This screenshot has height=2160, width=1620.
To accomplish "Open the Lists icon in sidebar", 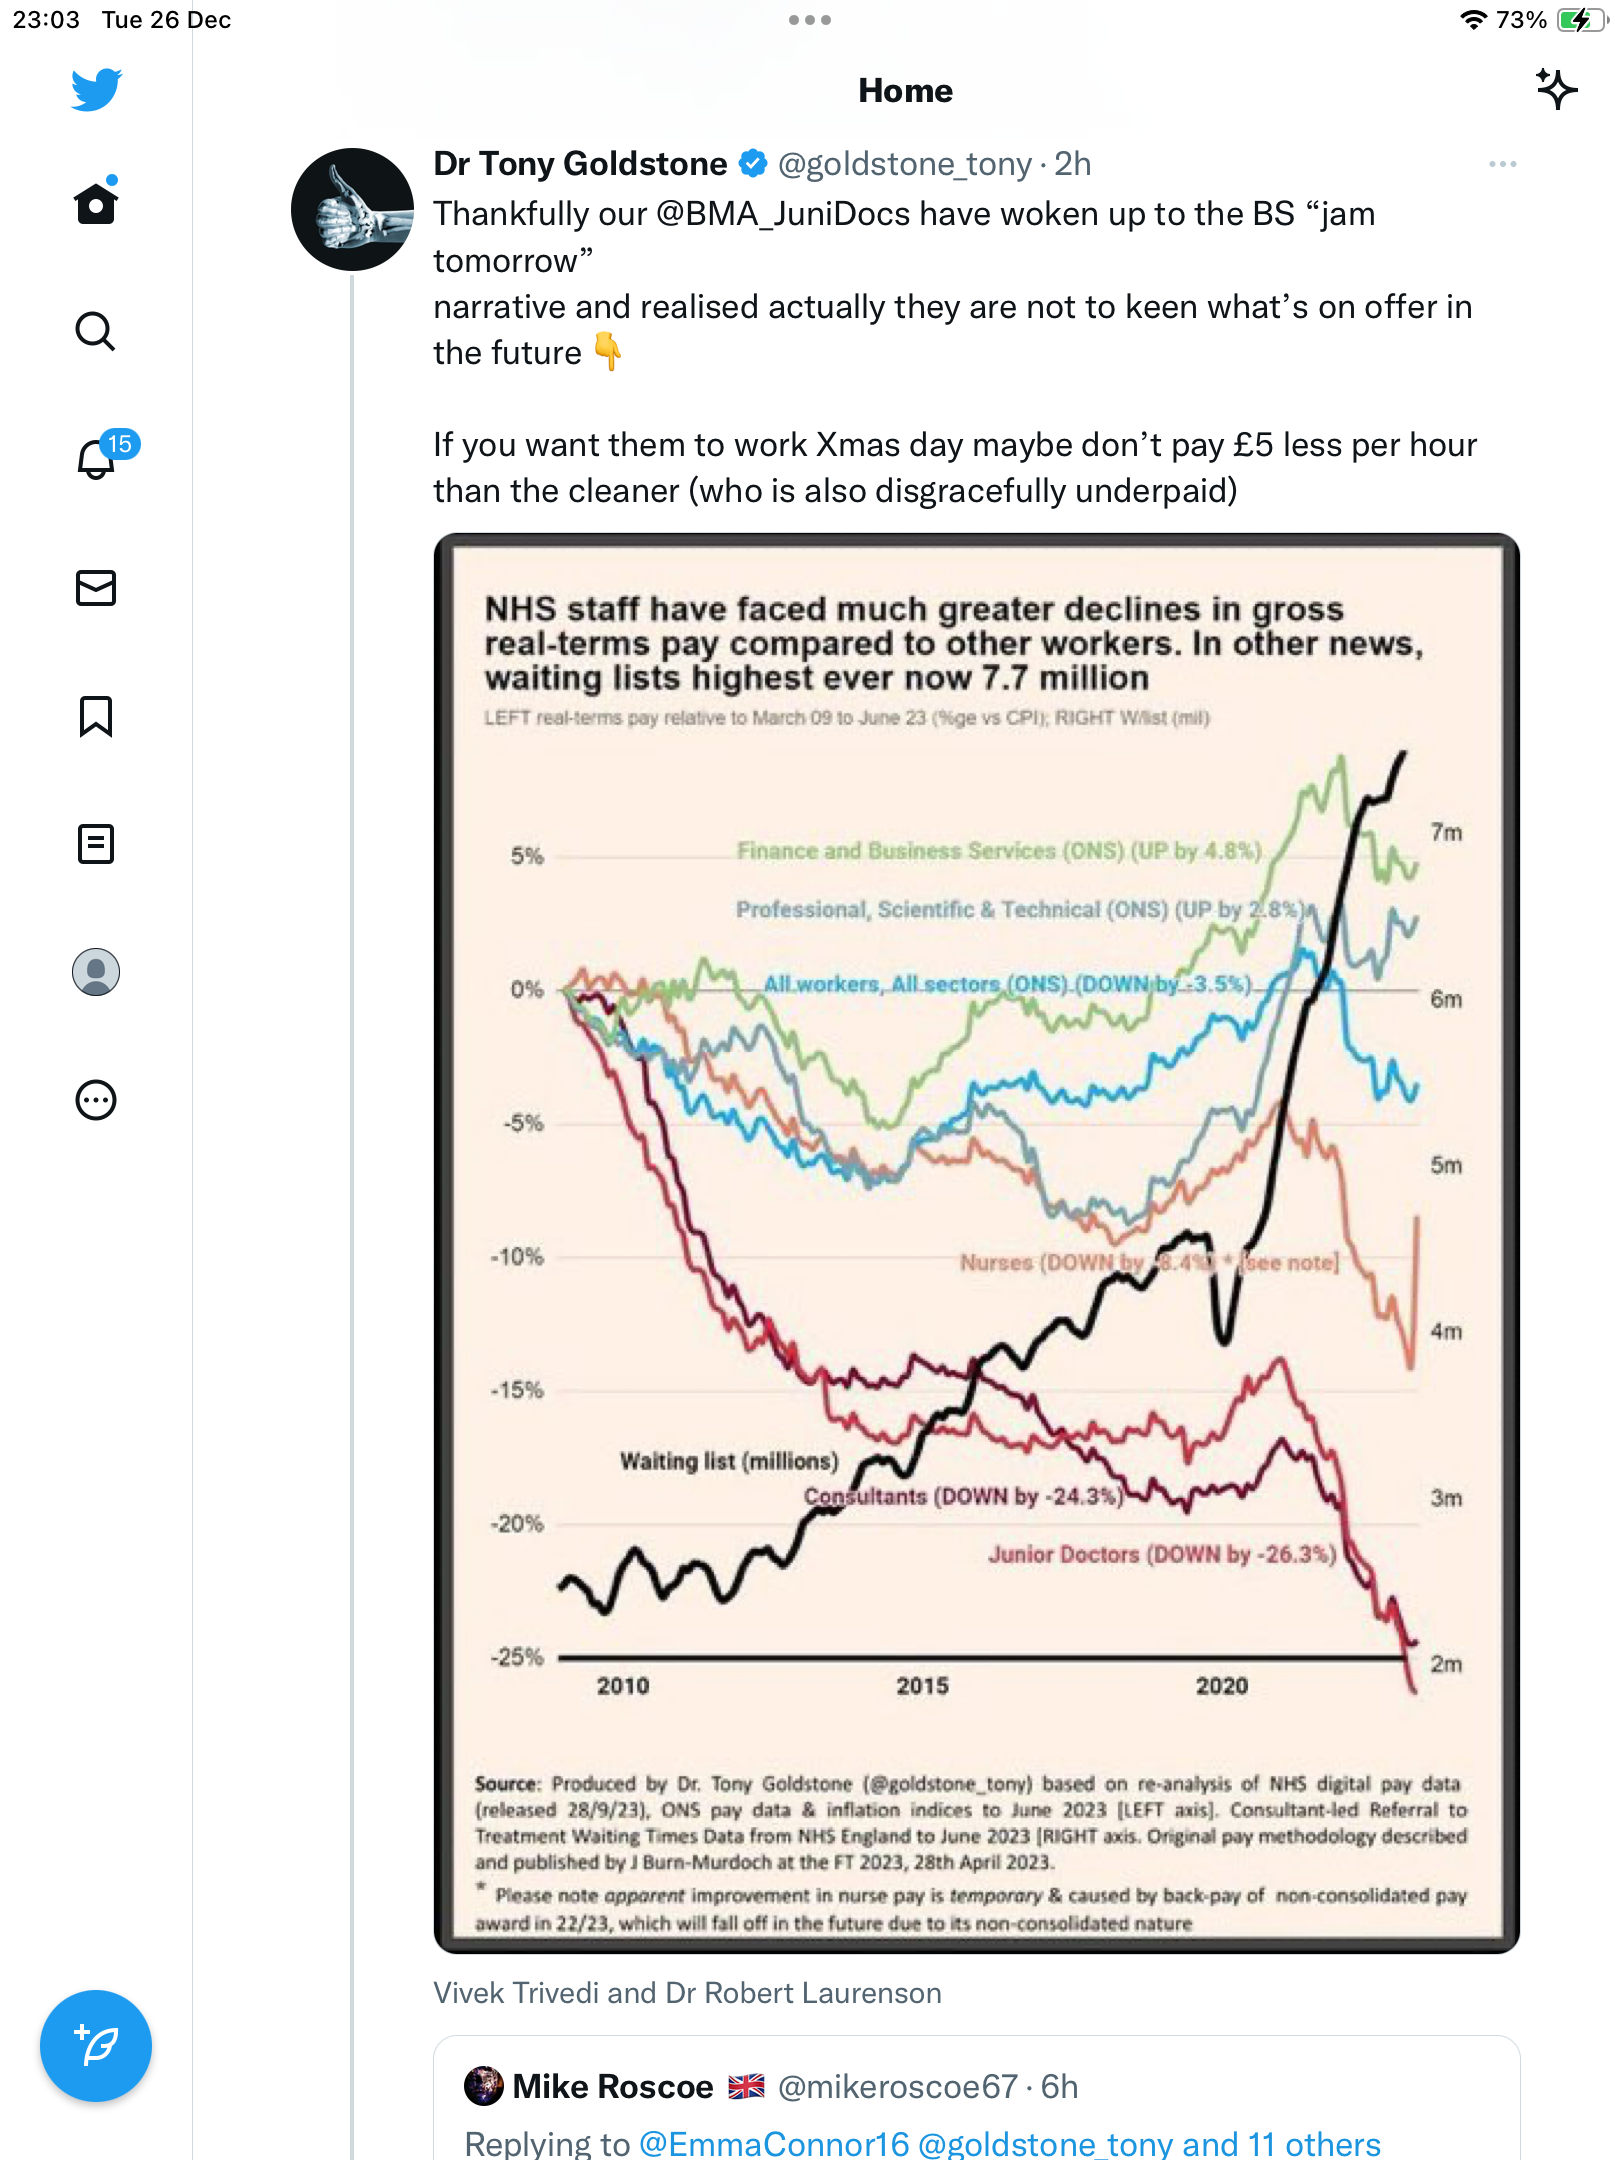I will click(96, 844).
